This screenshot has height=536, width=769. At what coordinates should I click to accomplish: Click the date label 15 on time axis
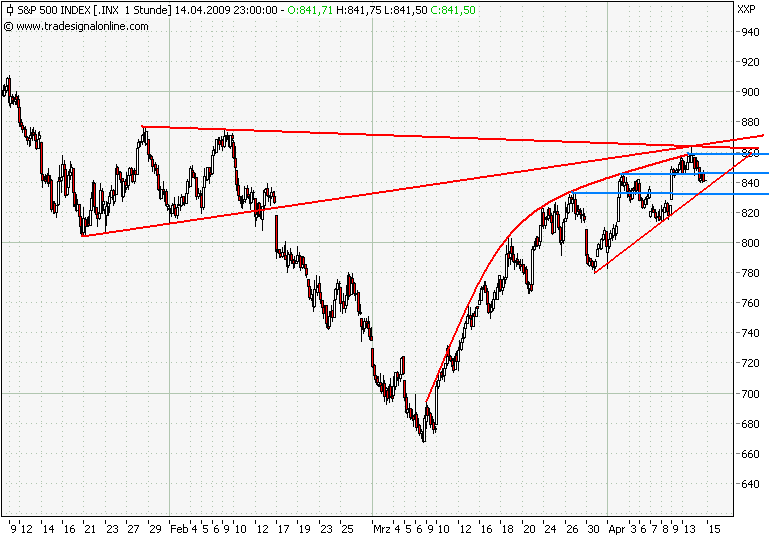[x=715, y=529]
